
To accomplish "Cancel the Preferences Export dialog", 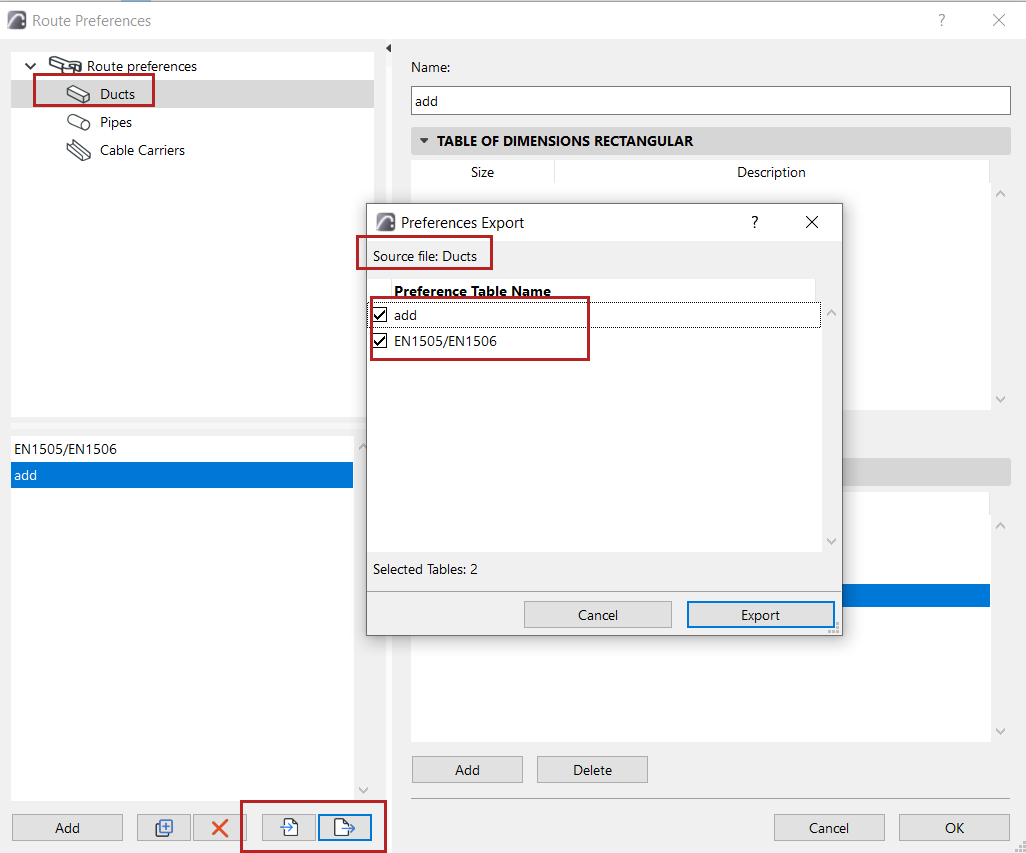I will pos(597,615).
